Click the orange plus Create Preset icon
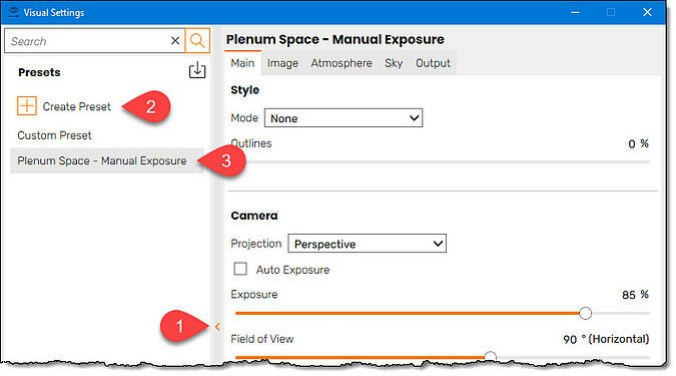 click(27, 106)
